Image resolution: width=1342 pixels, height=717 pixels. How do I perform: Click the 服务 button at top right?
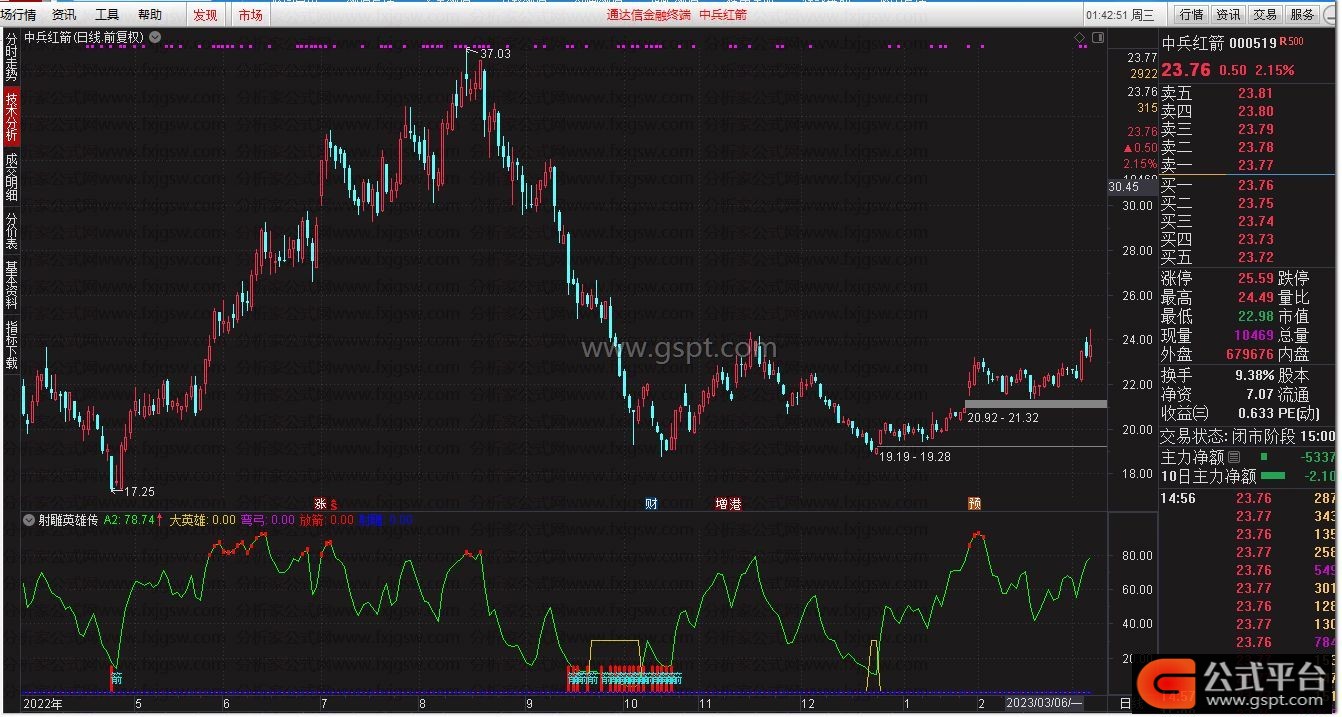[1302, 15]
